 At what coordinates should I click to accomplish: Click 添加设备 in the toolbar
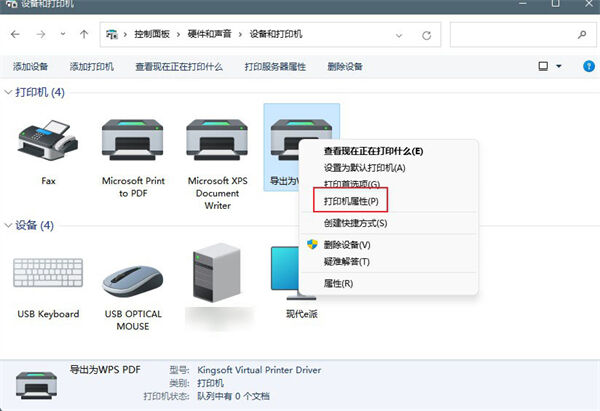[x=30, y=67]
